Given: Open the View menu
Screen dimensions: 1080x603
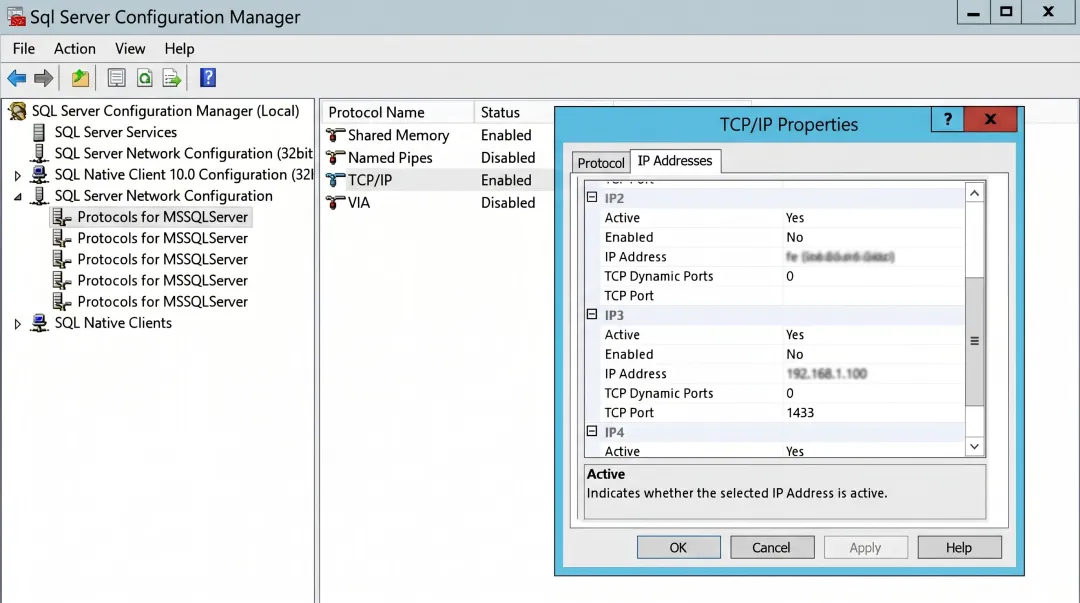Looking at the screenshot, I should (x=129, y=49).
